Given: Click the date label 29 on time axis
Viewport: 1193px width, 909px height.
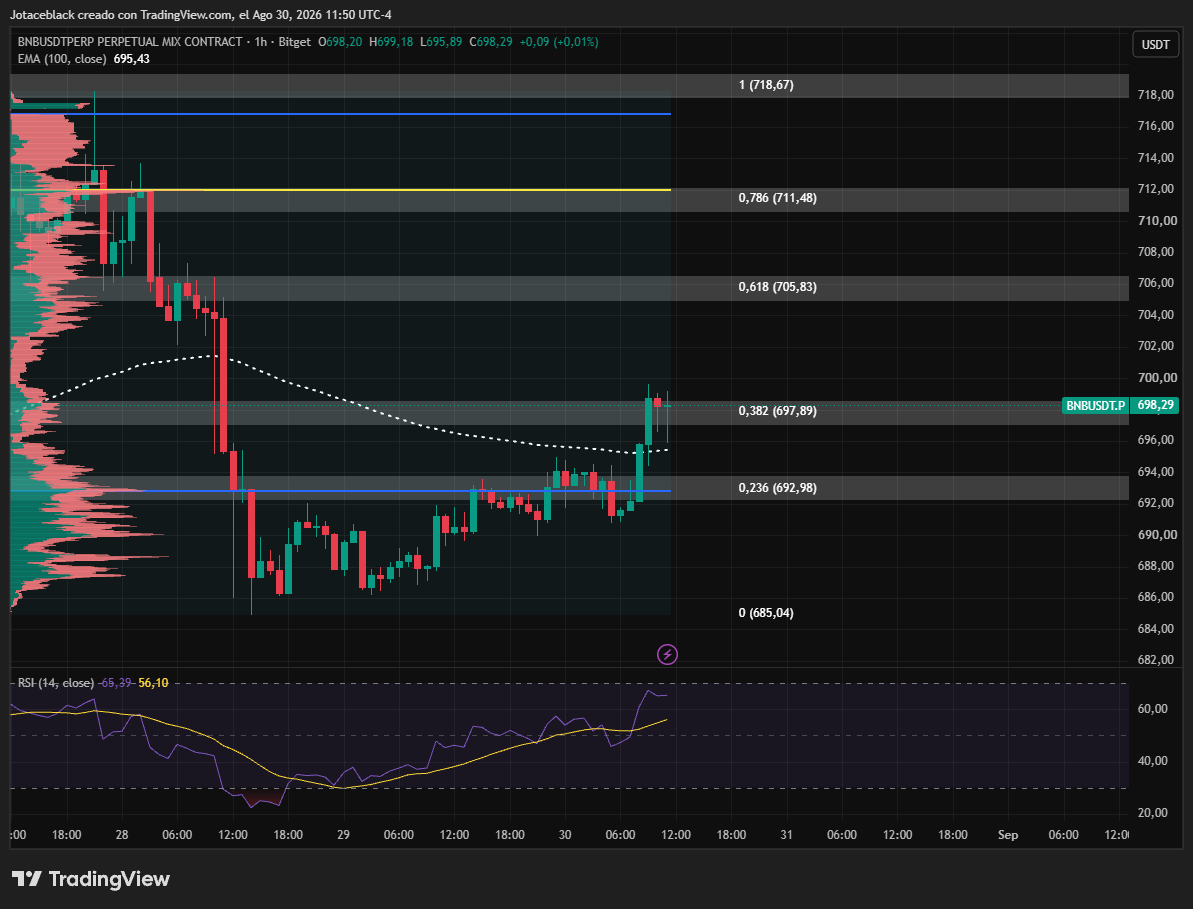Looking at the screenshot, I should point(343,835).
